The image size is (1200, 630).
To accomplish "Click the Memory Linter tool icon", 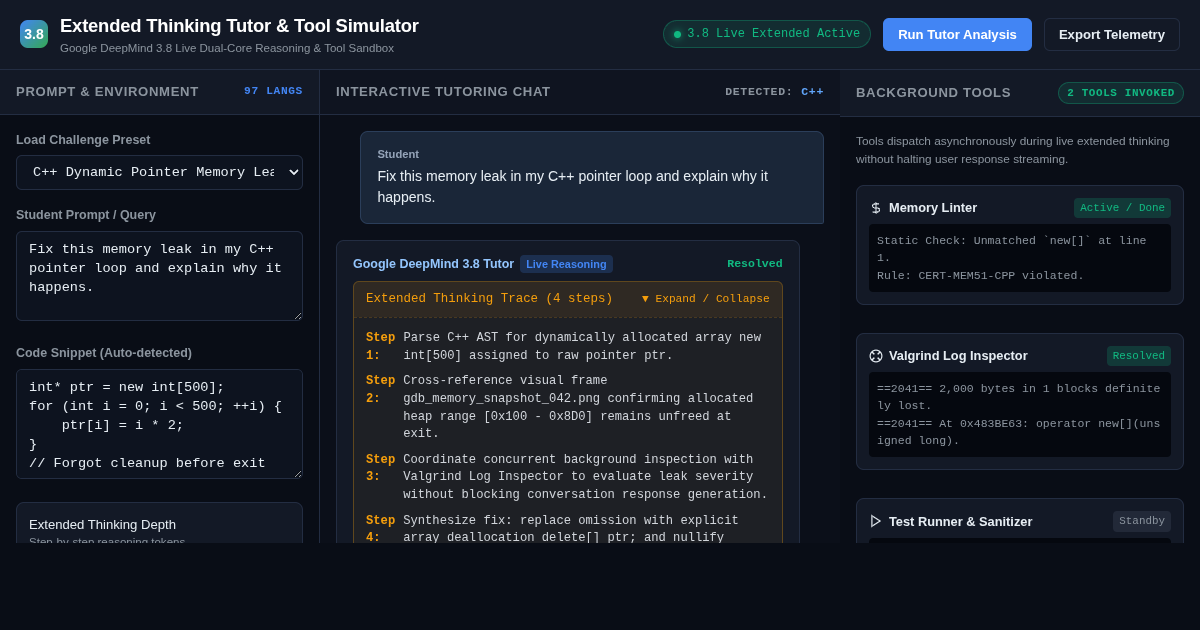I will 876,208.
